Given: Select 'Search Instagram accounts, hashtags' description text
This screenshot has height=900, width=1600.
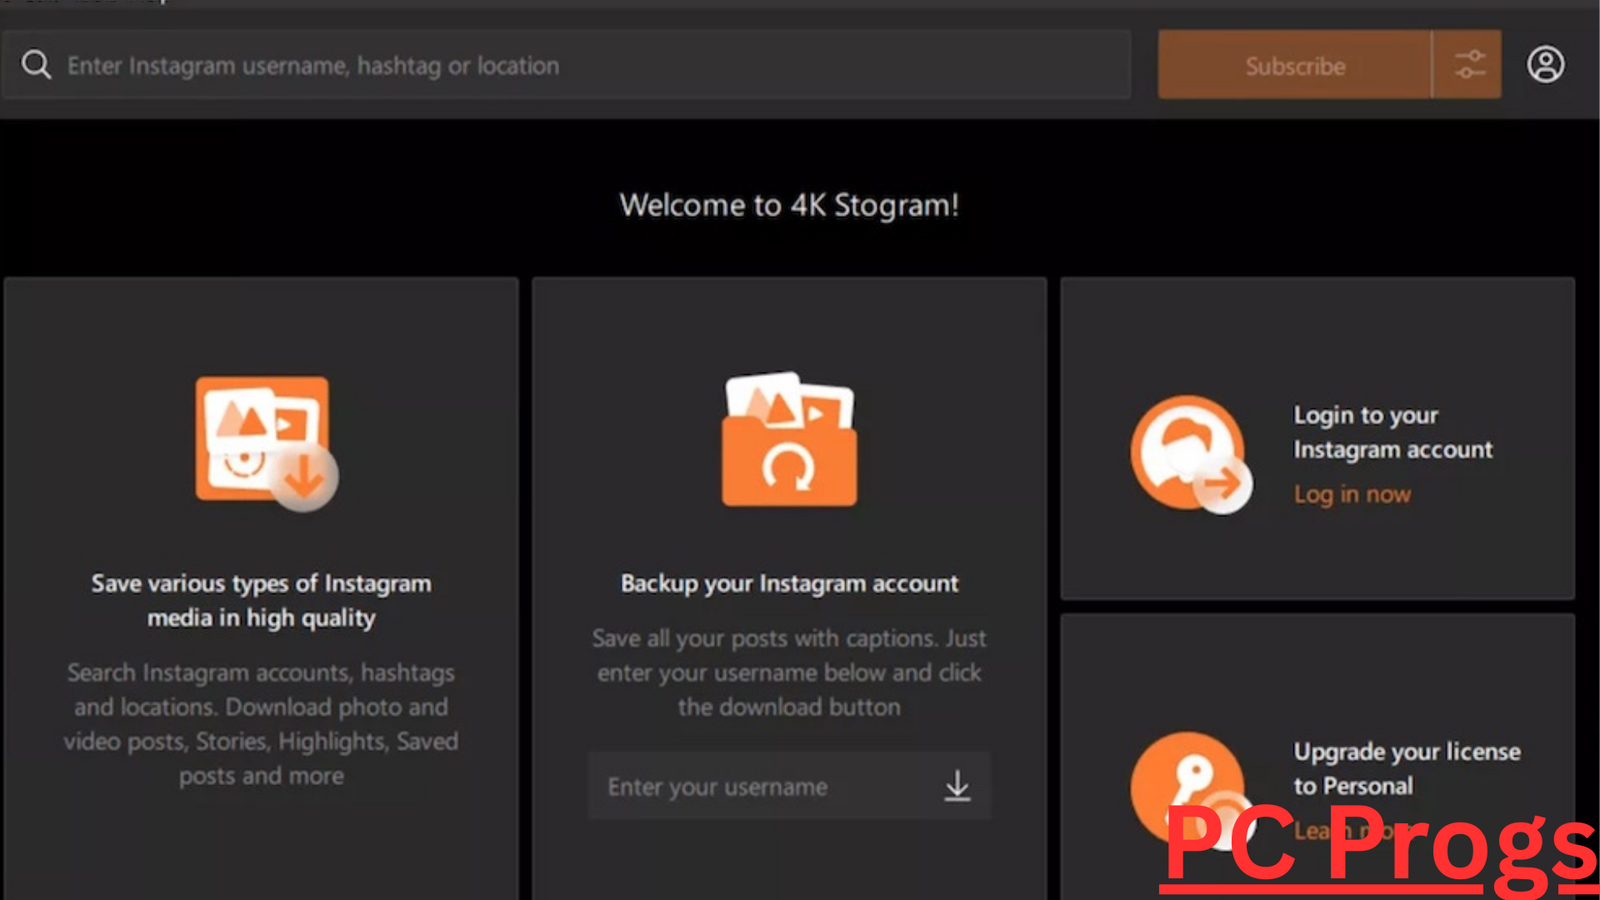Looking at the screenshot, I should tap(261, 724).
